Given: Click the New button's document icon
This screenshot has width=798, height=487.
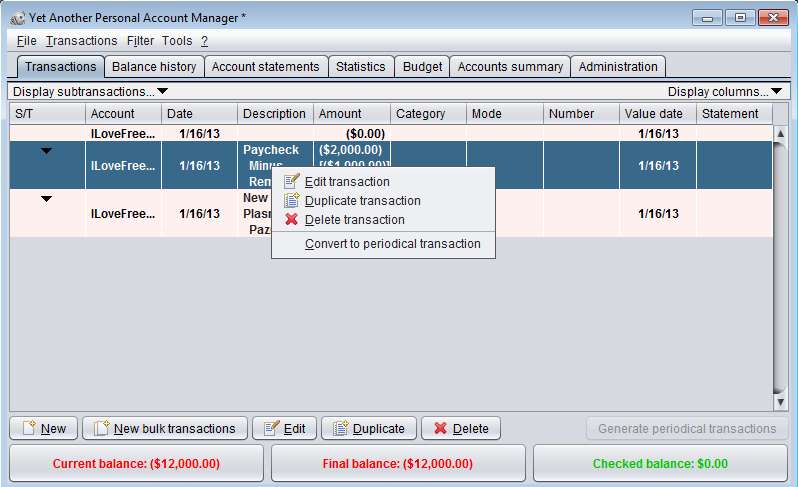Looking at the screenshot, I should point(29,429).
